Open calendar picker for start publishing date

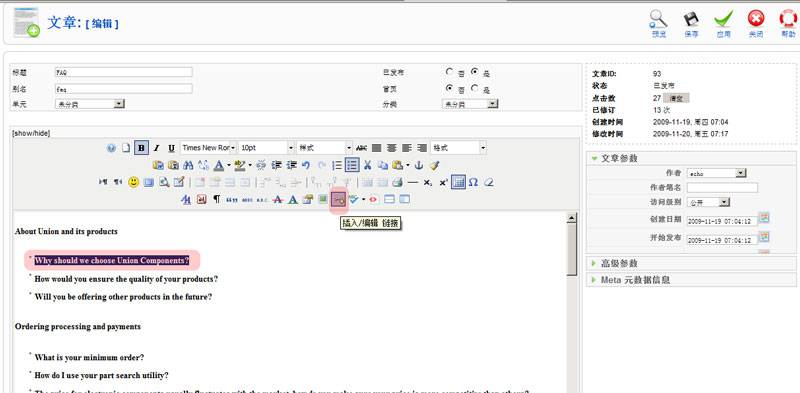coord(764,237)
